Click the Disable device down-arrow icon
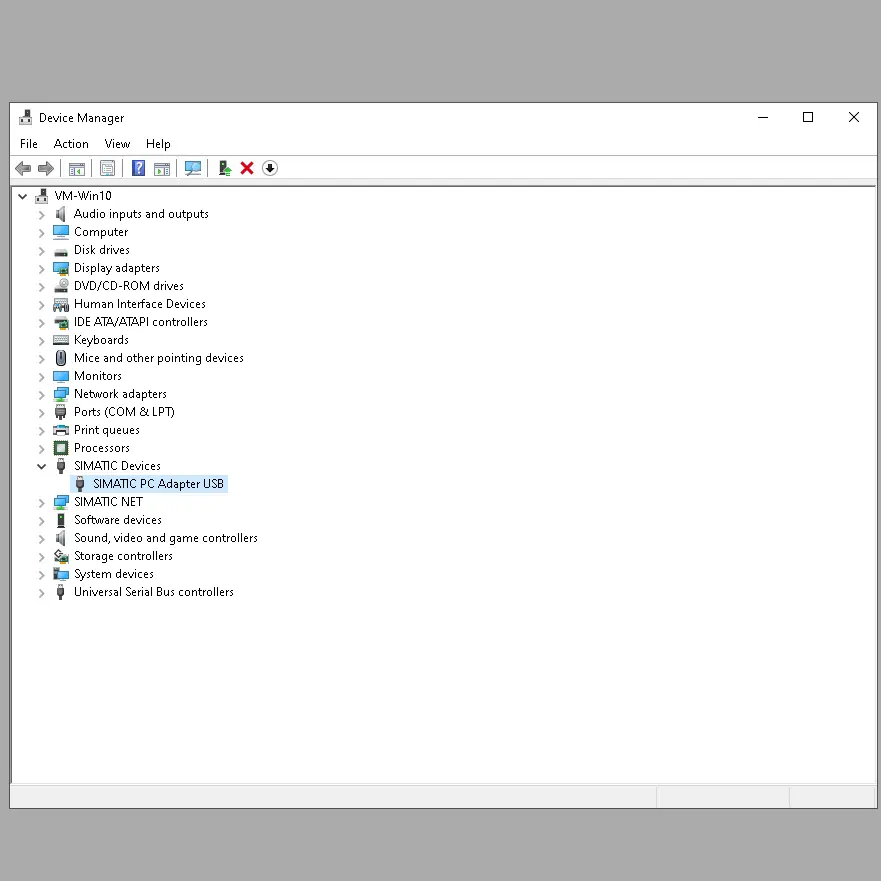881x881 pixels. 270,168
